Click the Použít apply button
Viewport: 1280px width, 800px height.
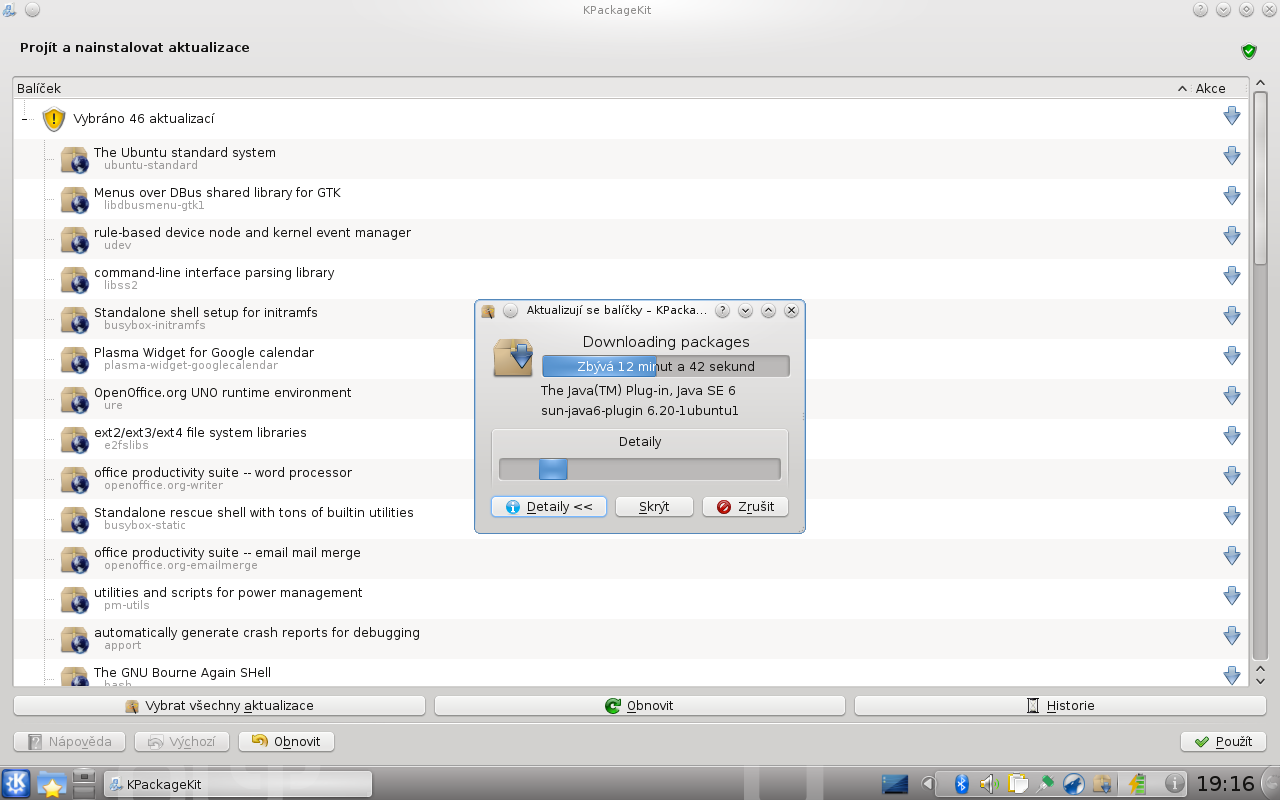click(x=1223, y=742)
